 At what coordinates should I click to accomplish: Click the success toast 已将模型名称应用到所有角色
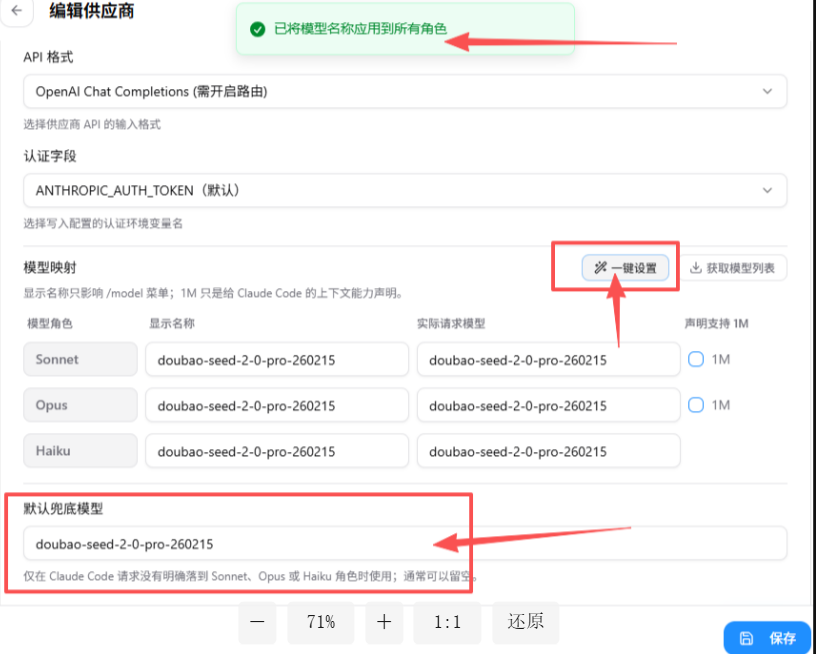pos(405,29)
